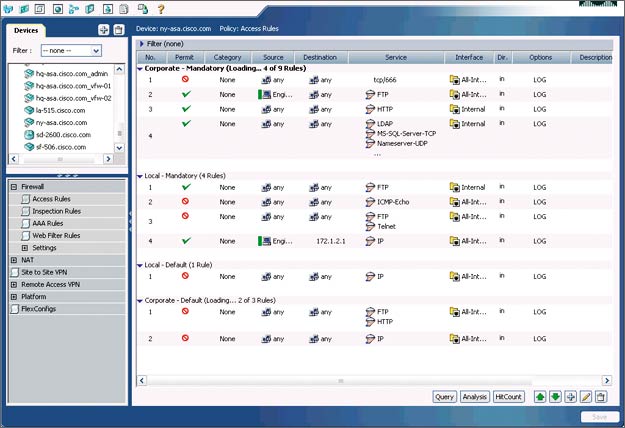
Task: Click the Interface column header
Action: coord(469,57)
